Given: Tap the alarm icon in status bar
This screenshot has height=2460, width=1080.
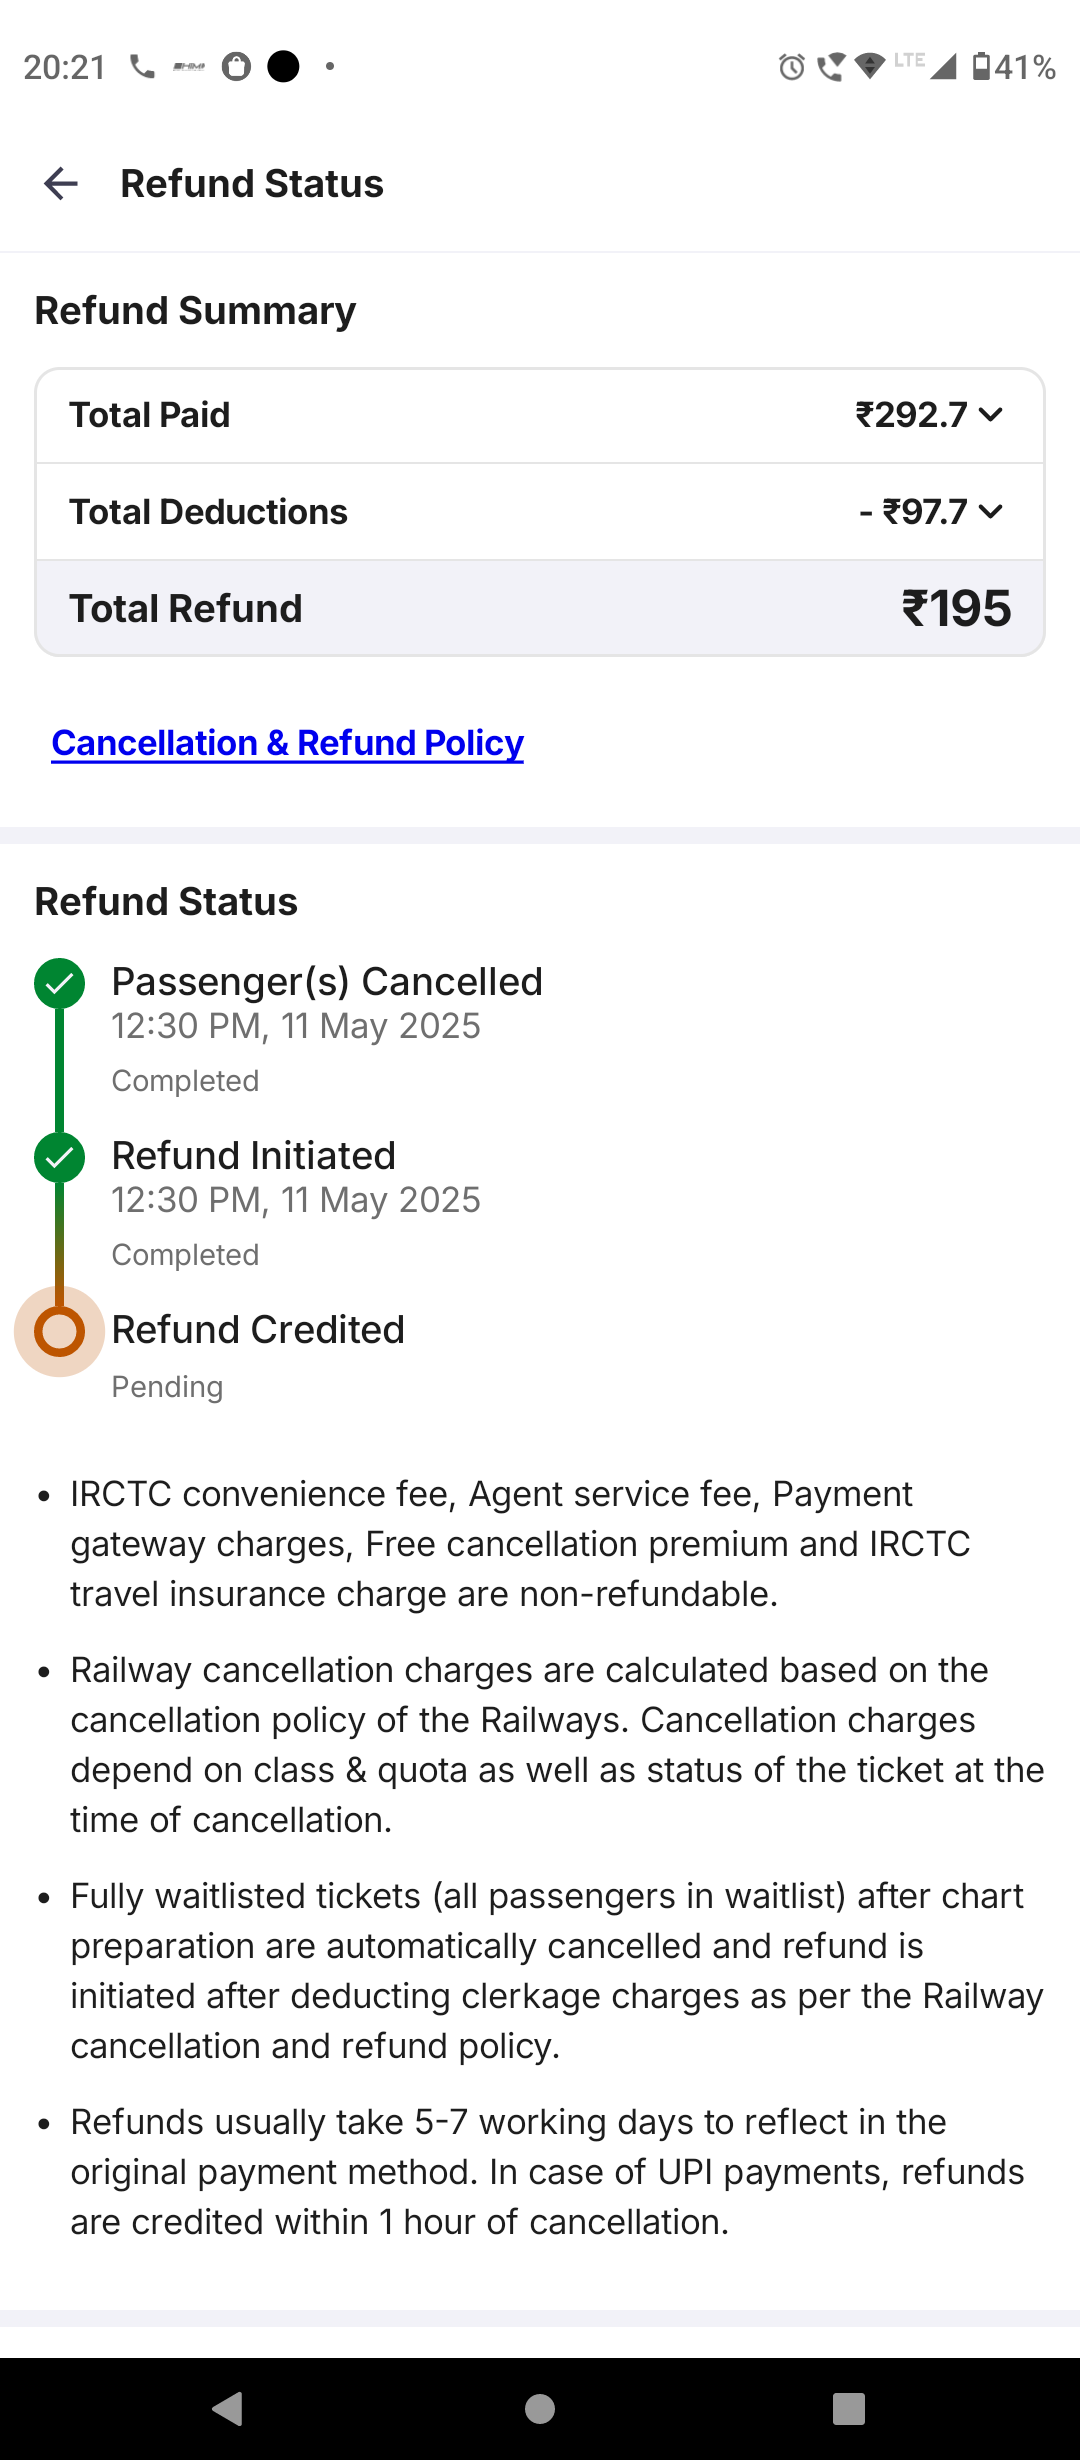Looking at the screenshot, I should click(x=791, y=67).
